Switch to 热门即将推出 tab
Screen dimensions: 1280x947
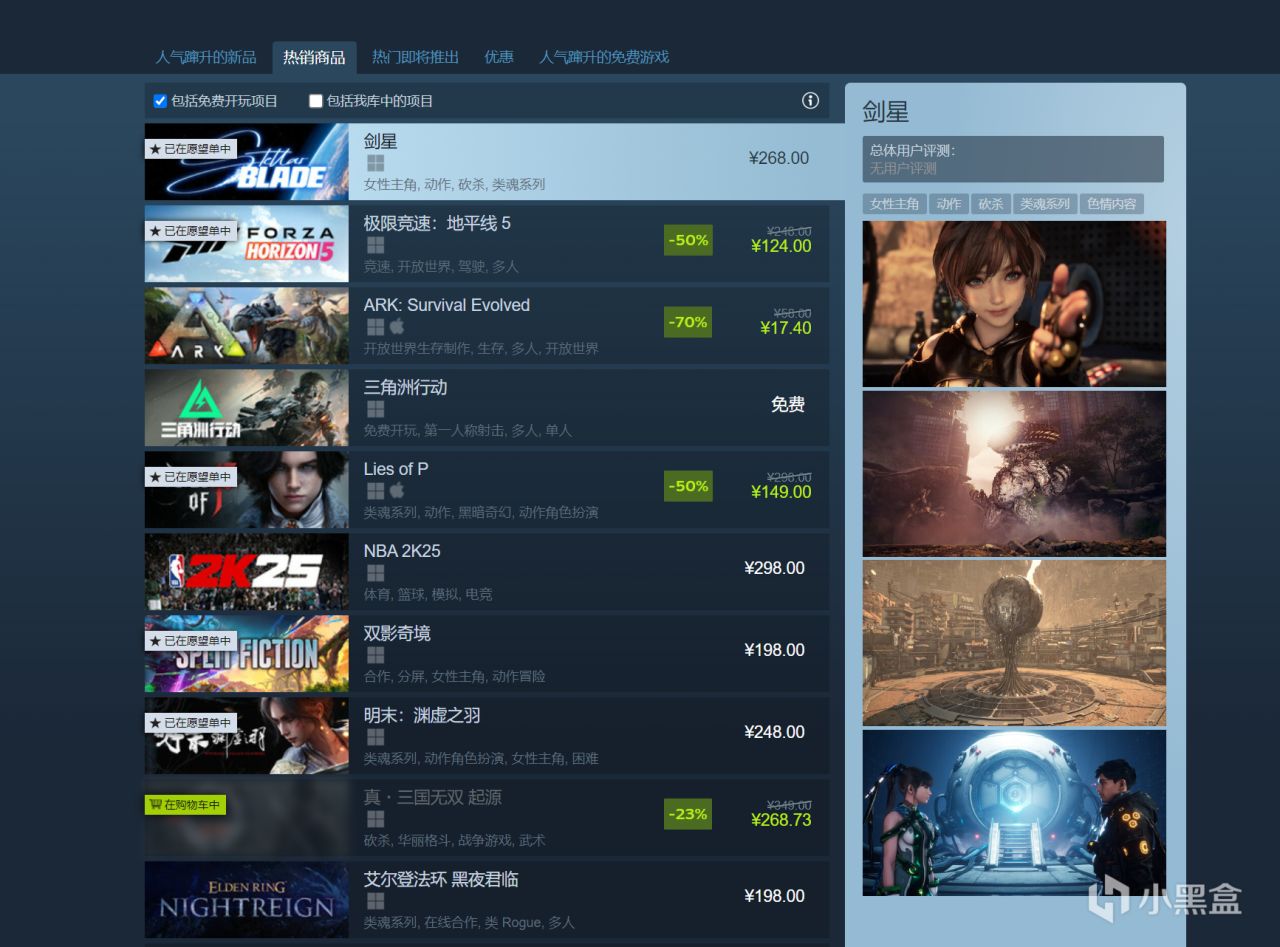415,57
